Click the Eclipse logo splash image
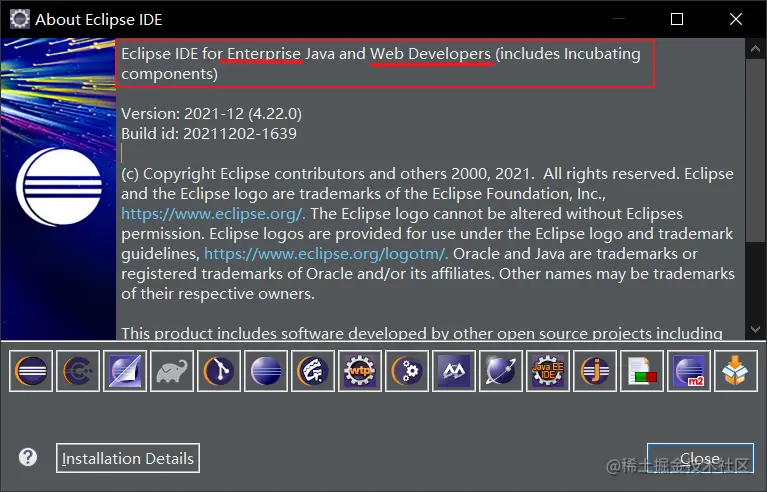This screenshot has height=492, width=767. pos(58,189)
